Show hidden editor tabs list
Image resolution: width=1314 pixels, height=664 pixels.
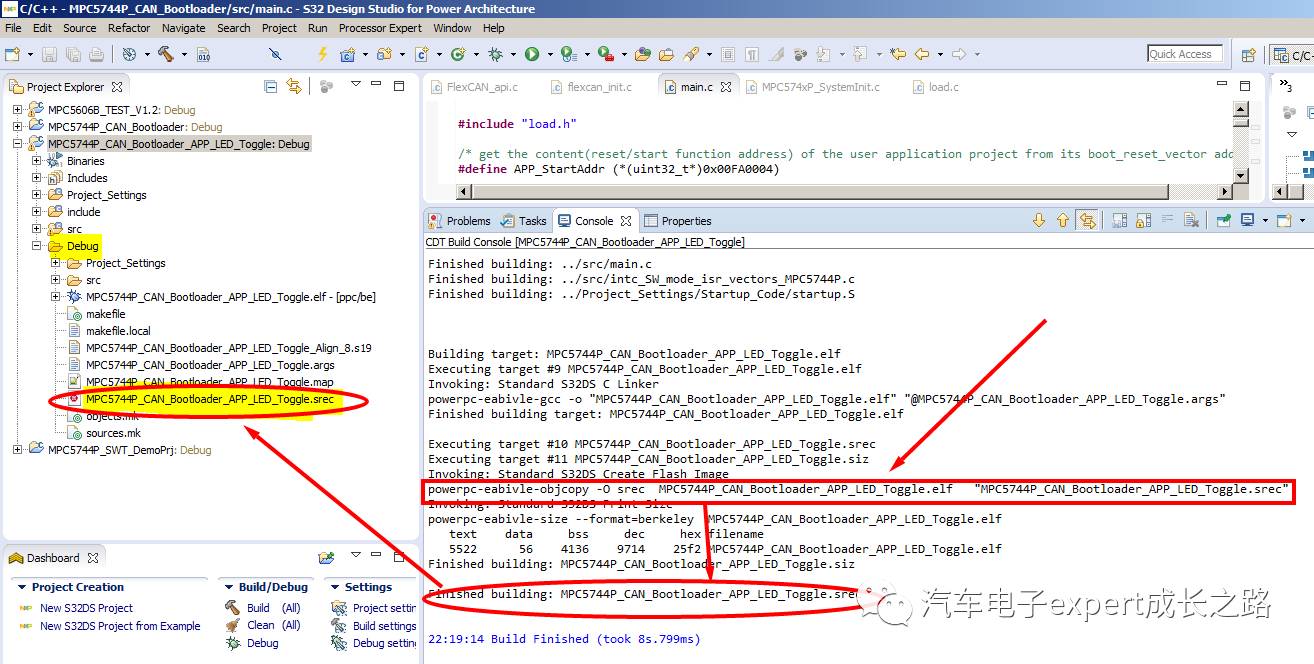click(1284, 87)
